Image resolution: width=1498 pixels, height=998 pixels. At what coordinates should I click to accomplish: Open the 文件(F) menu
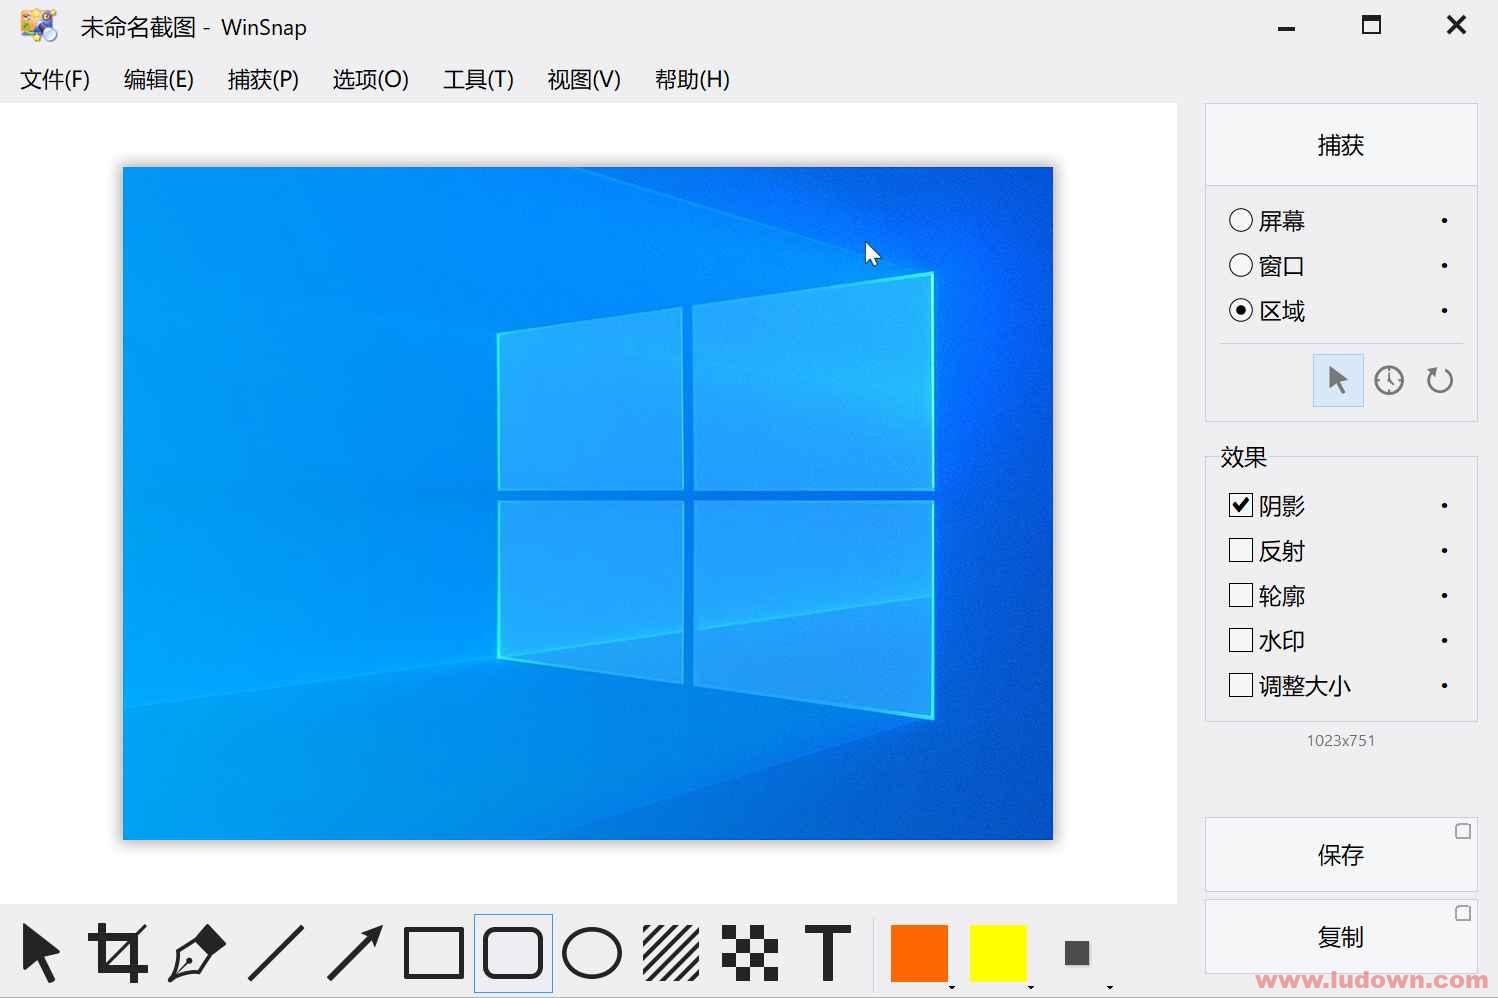55,79
